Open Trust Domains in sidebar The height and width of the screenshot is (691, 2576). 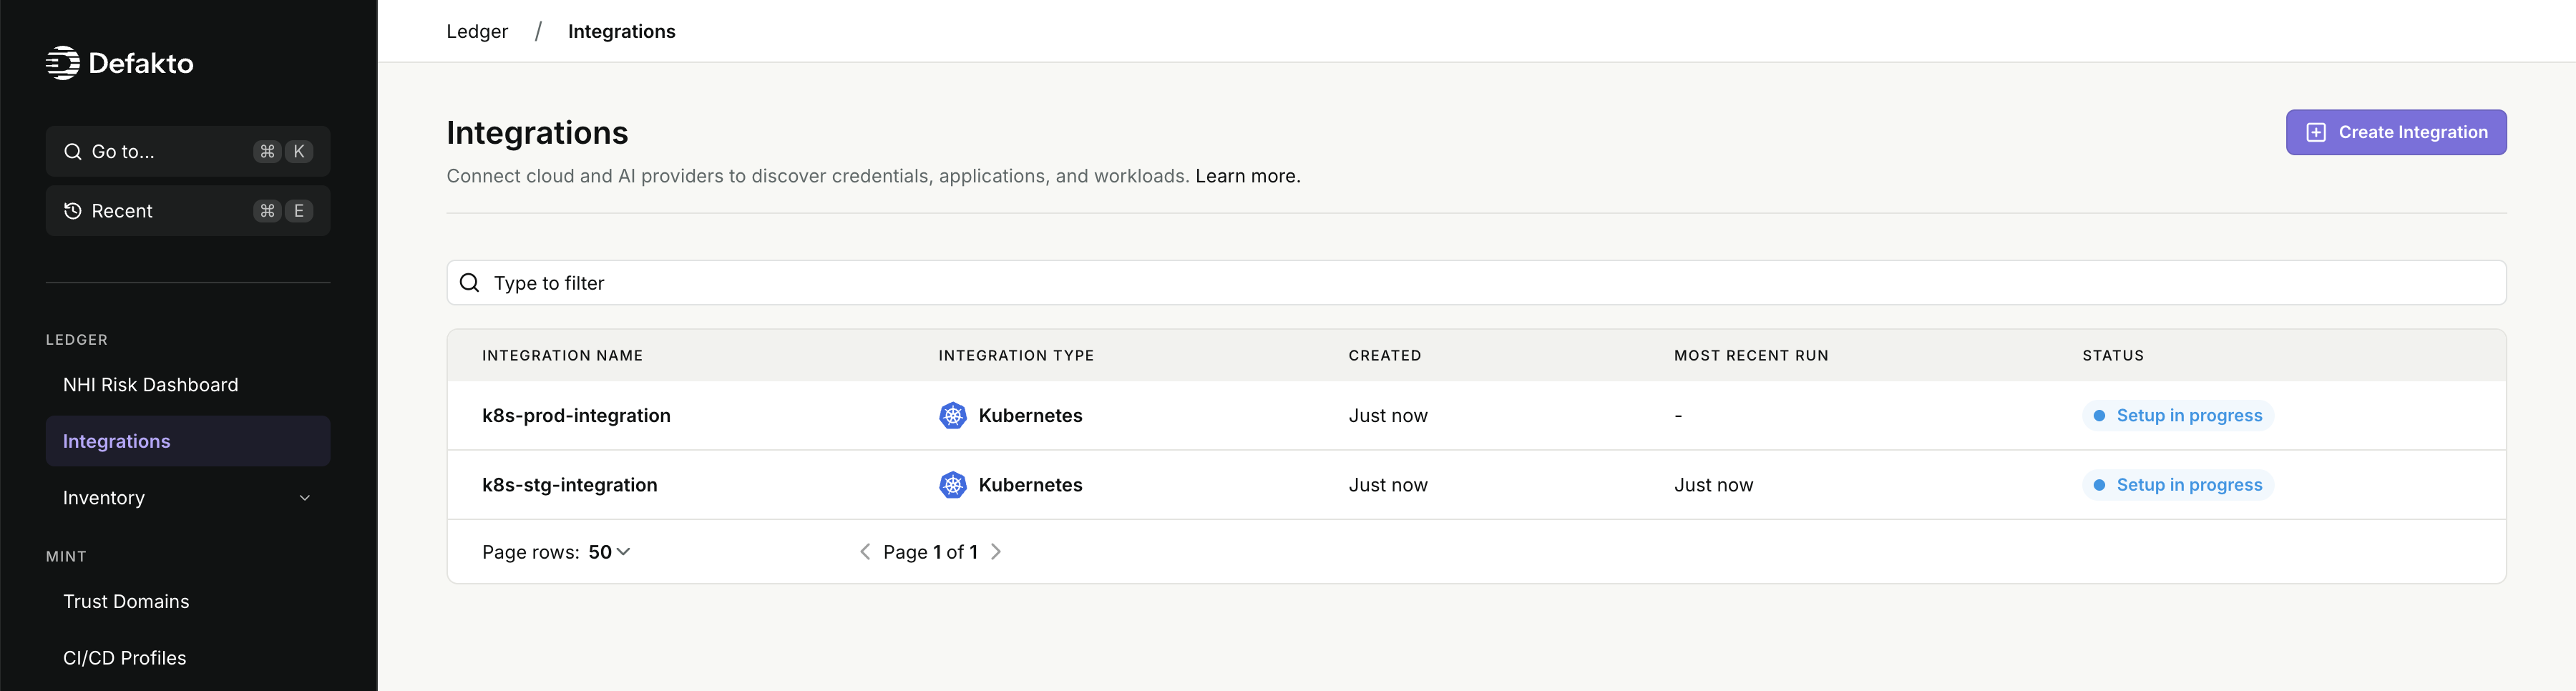[126, 602]
